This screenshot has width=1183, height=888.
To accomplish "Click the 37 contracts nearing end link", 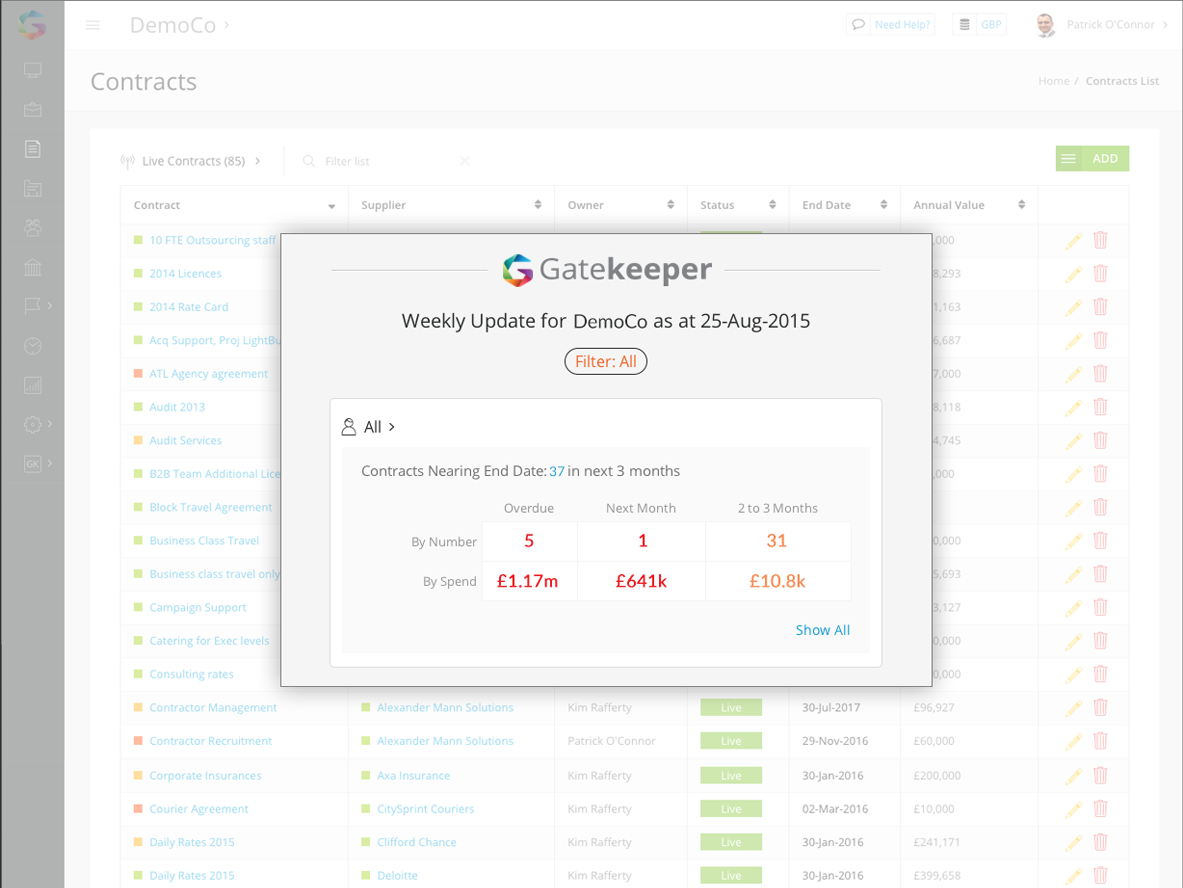I will 557,471.
